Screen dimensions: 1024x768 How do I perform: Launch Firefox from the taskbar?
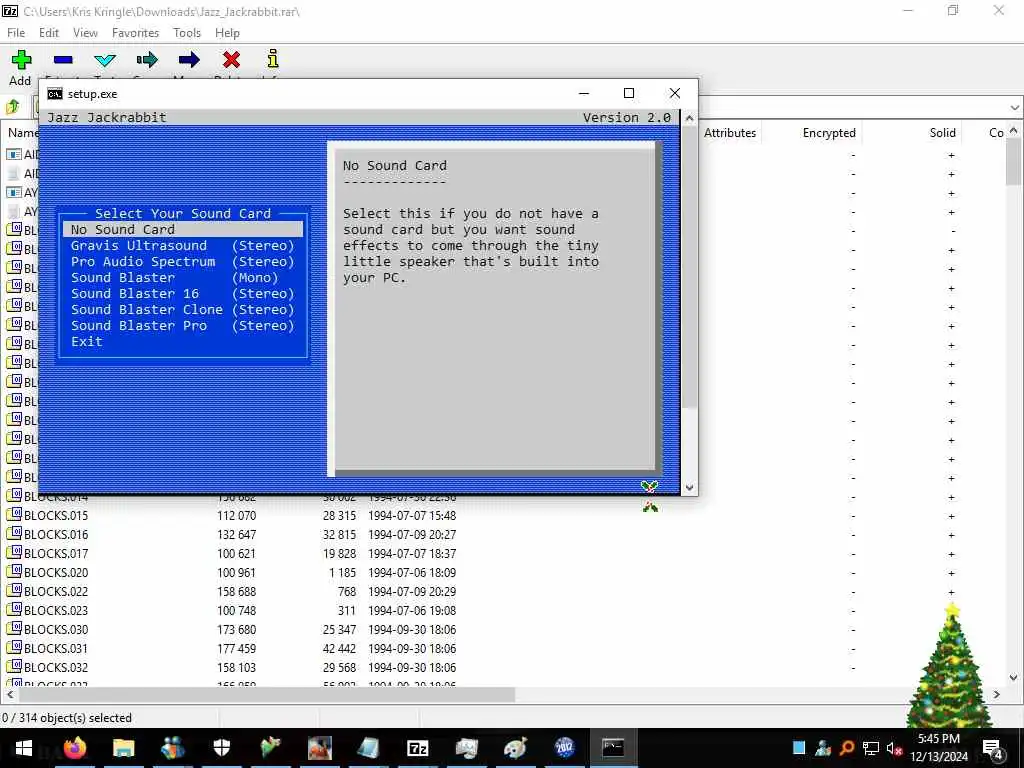point(74,748)
